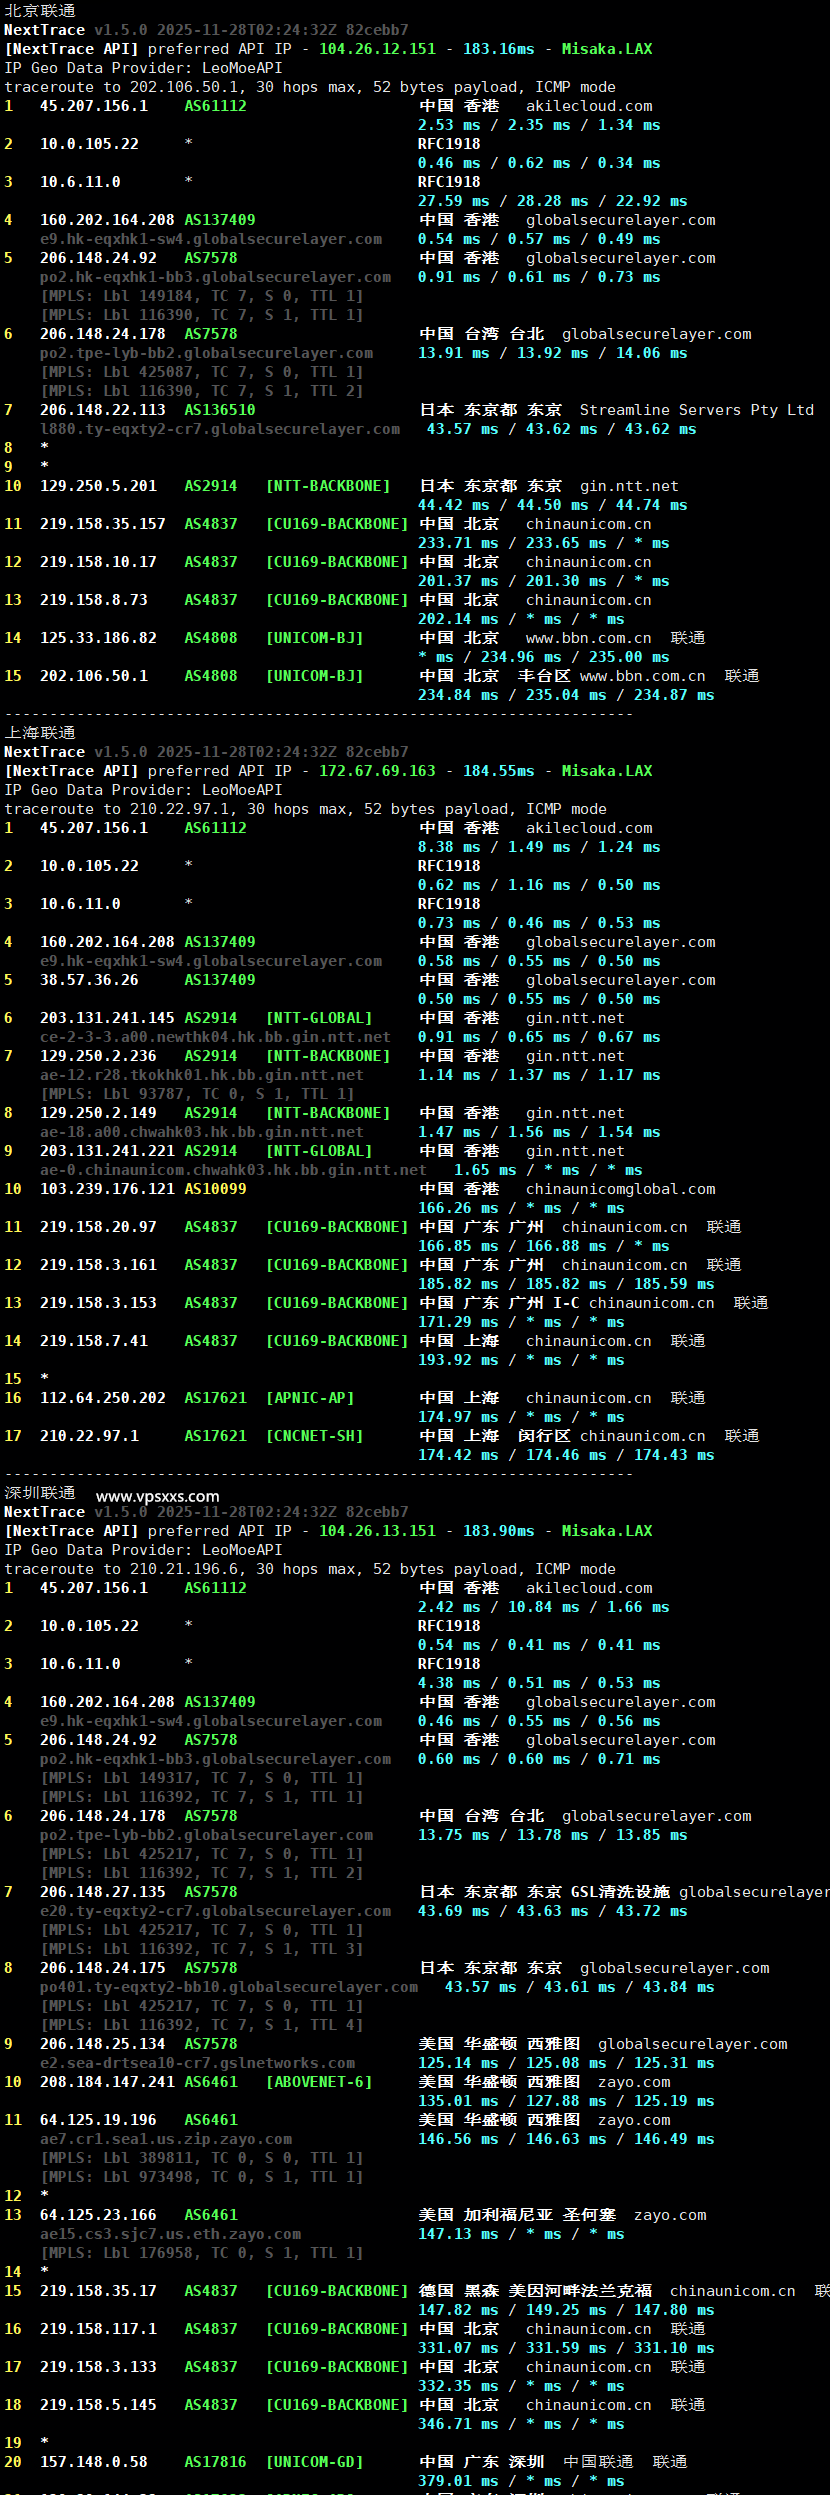
Task: Select hop IP 219.158.117.1
Action: click(98, 2329)
